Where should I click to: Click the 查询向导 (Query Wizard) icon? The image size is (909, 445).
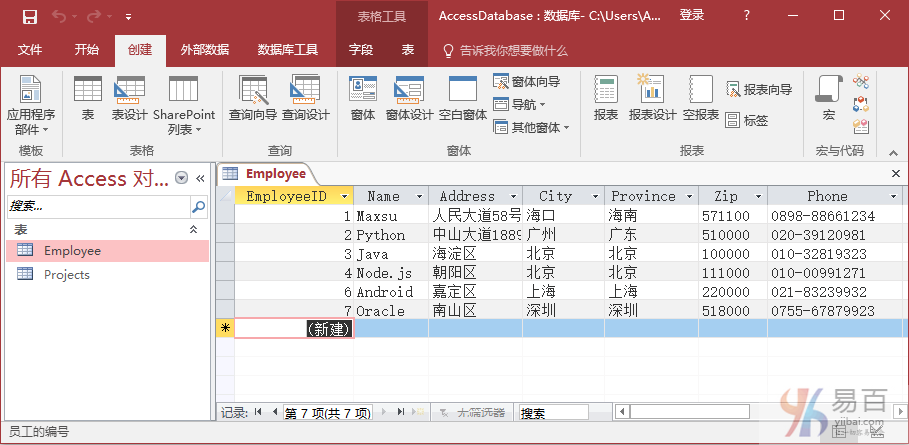[x=252, y=99]
